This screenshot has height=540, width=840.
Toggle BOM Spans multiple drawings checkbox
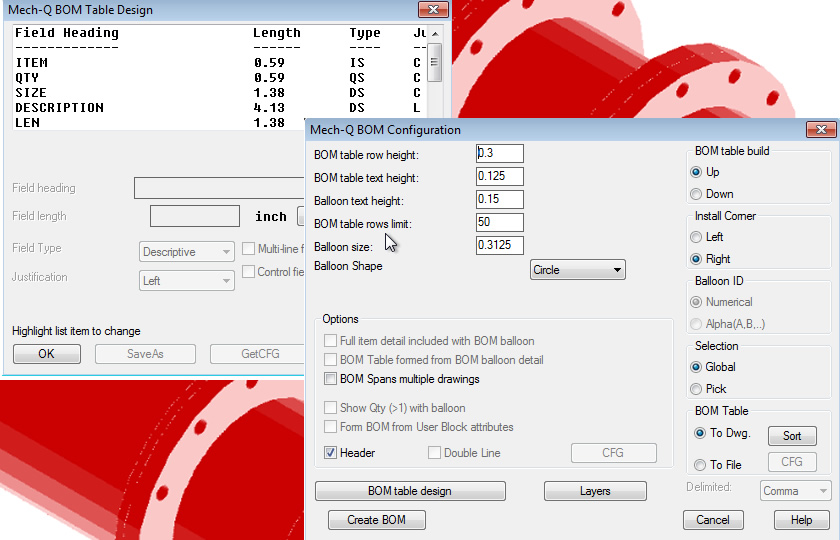331,379
